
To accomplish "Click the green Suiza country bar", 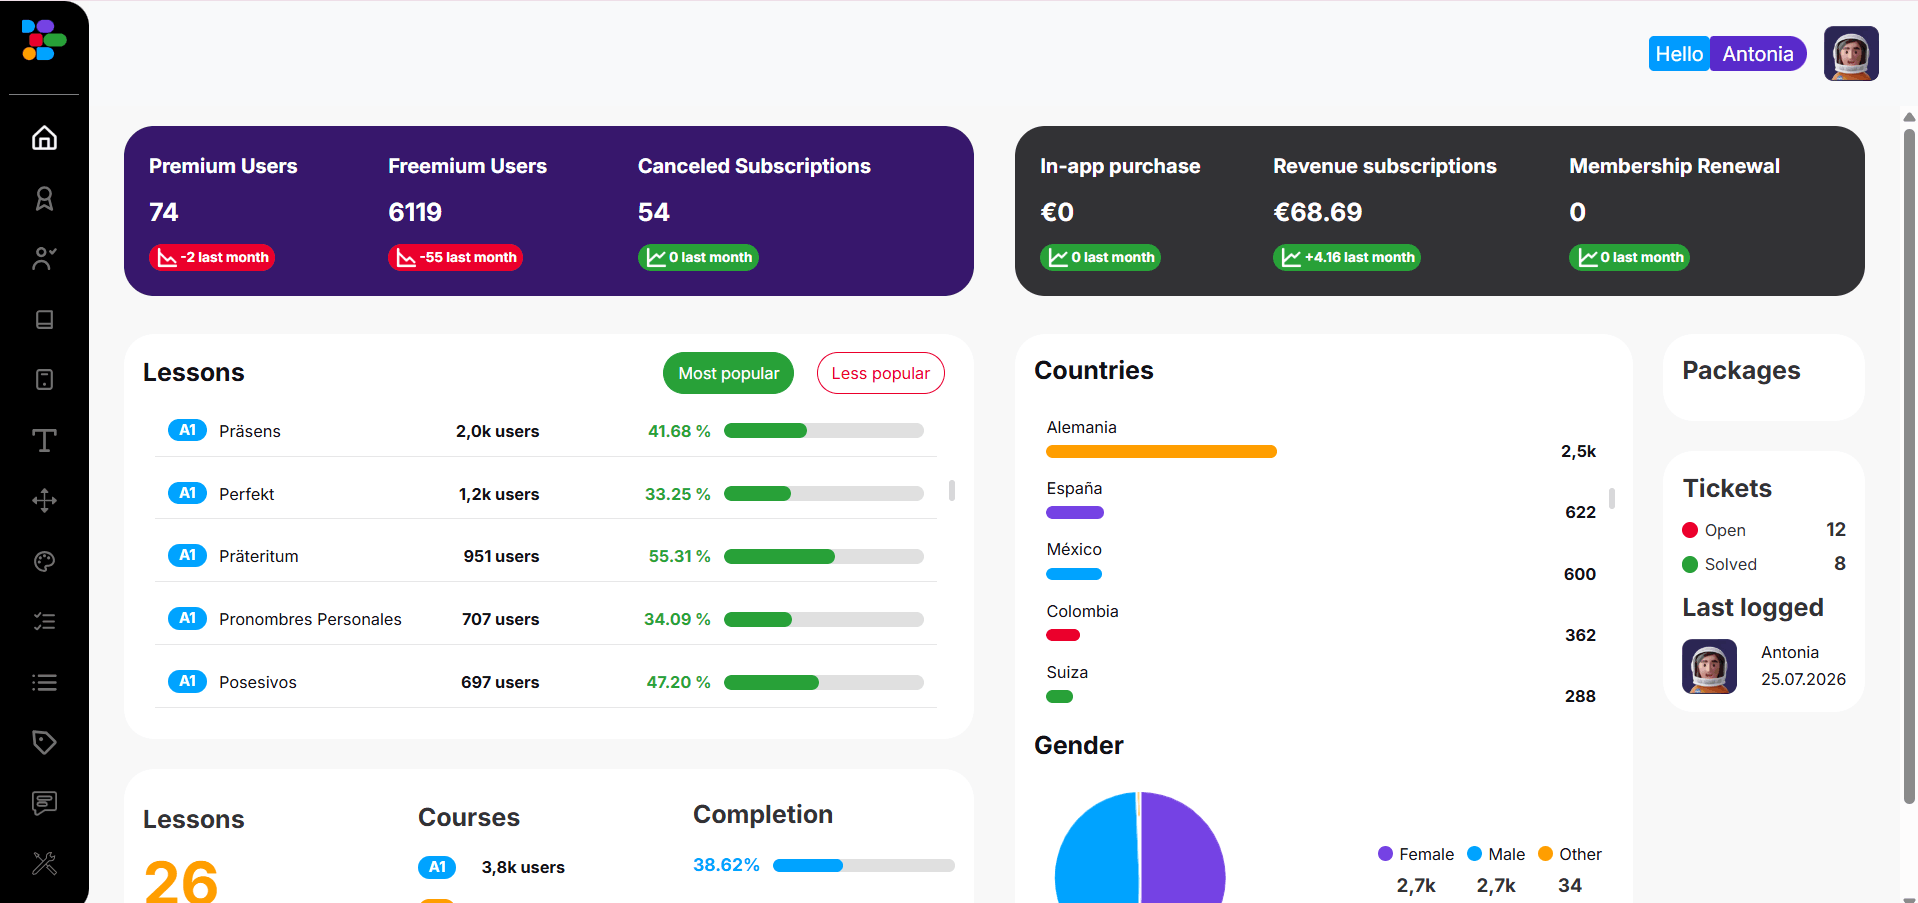I will 1059,696.
